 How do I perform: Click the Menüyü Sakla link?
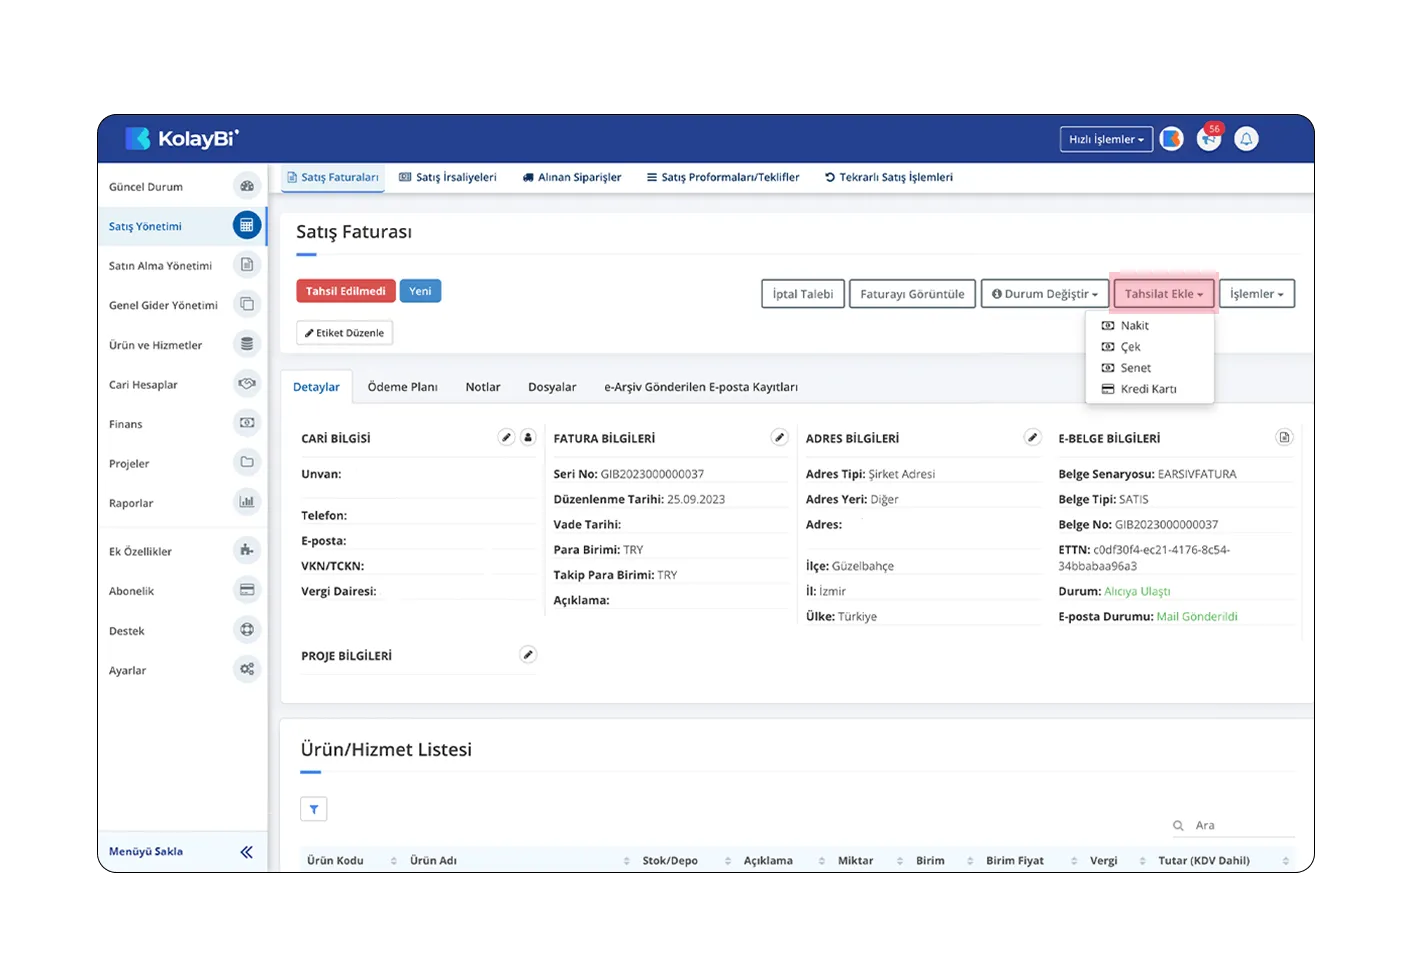[x=146, y=852]
